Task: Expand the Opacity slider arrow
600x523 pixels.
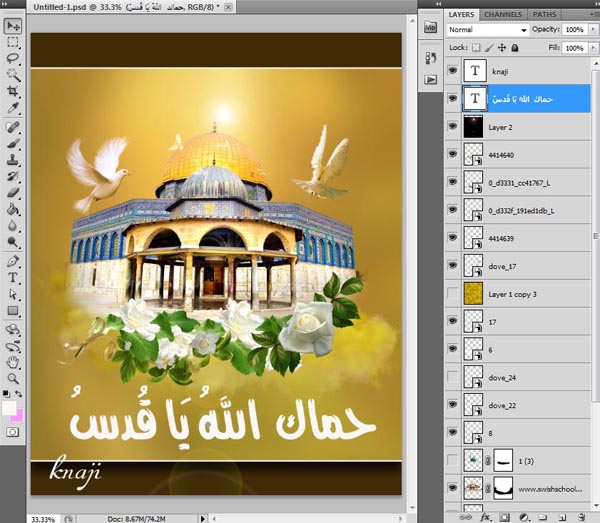Action: tap(591, 30)
